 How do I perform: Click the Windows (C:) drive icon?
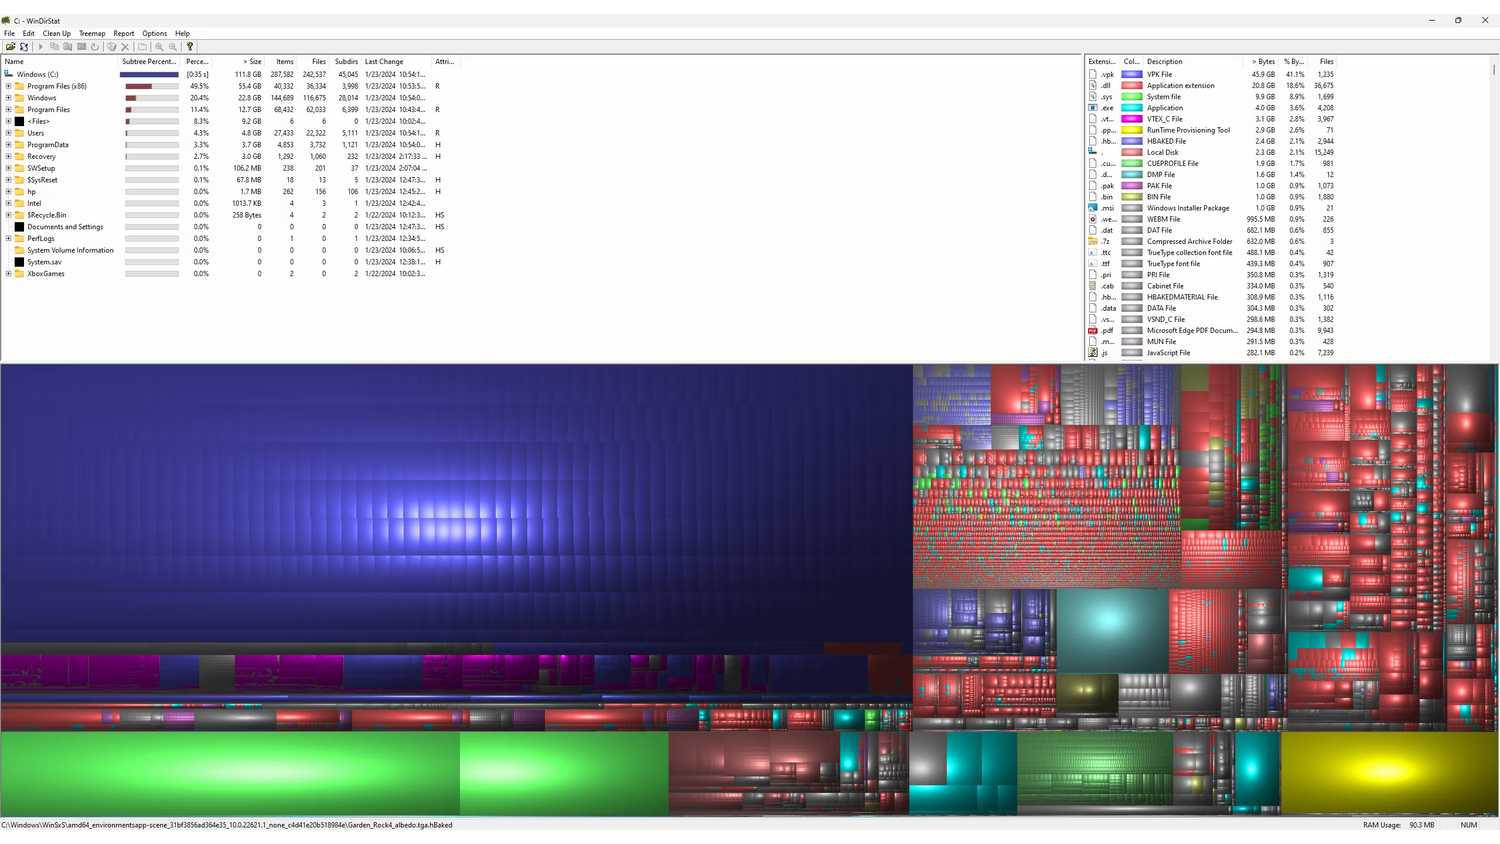point(9,74)
